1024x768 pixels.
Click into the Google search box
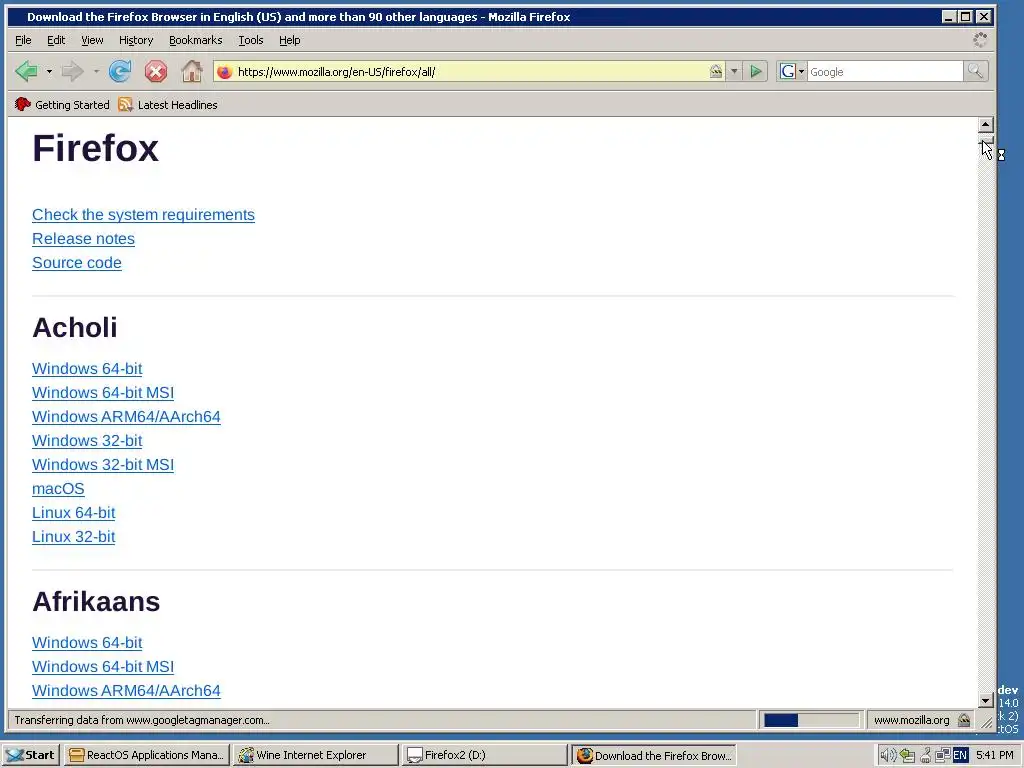[x=885, y=71]
